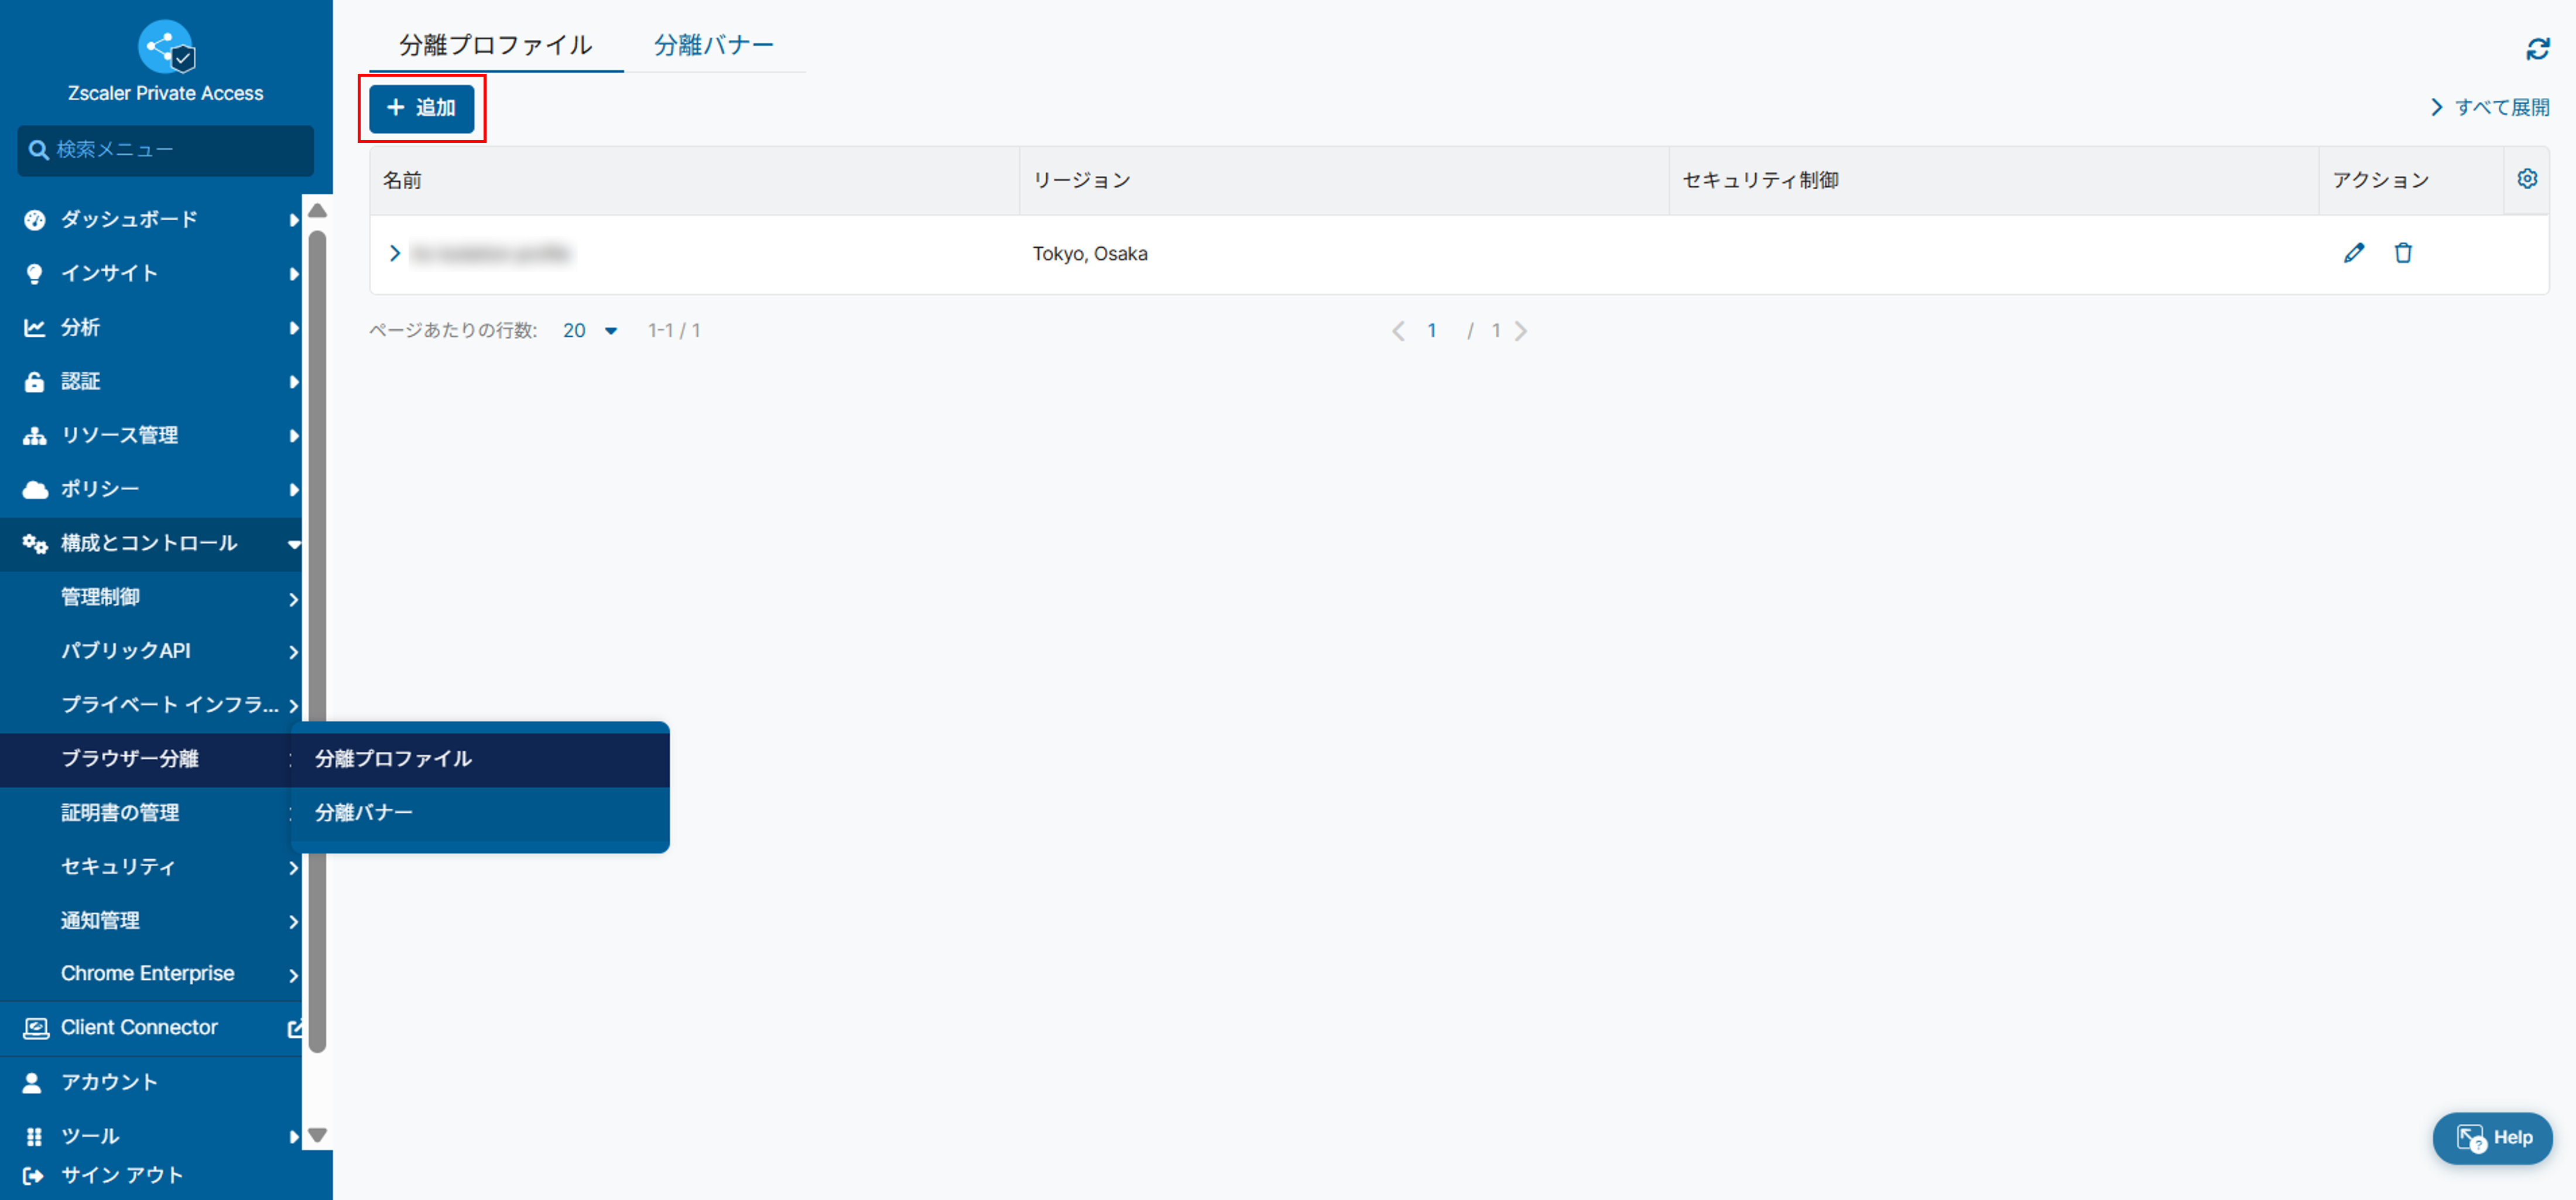Open the rows-per-page 20 dropdown
Image resolution: width=2576 pixels, height=1200 pixels.
pos(590,331)
